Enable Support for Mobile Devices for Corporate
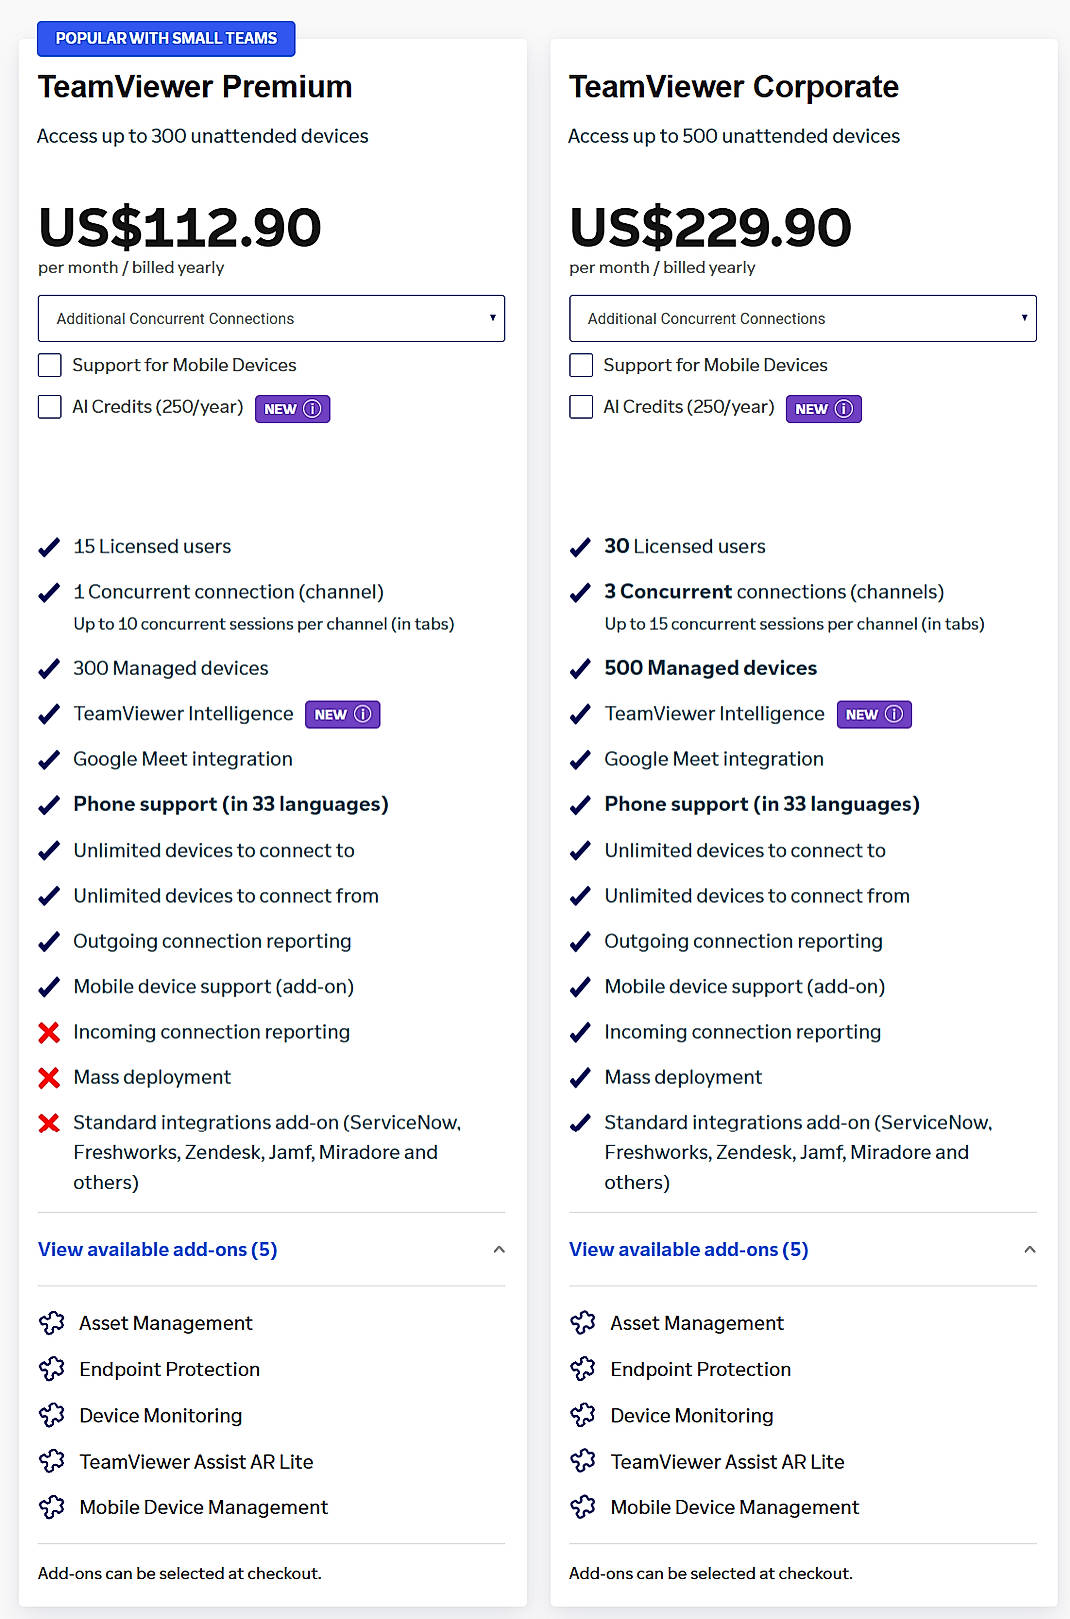This screenshot has height=1619, width=1070. (x=581, y=365)
